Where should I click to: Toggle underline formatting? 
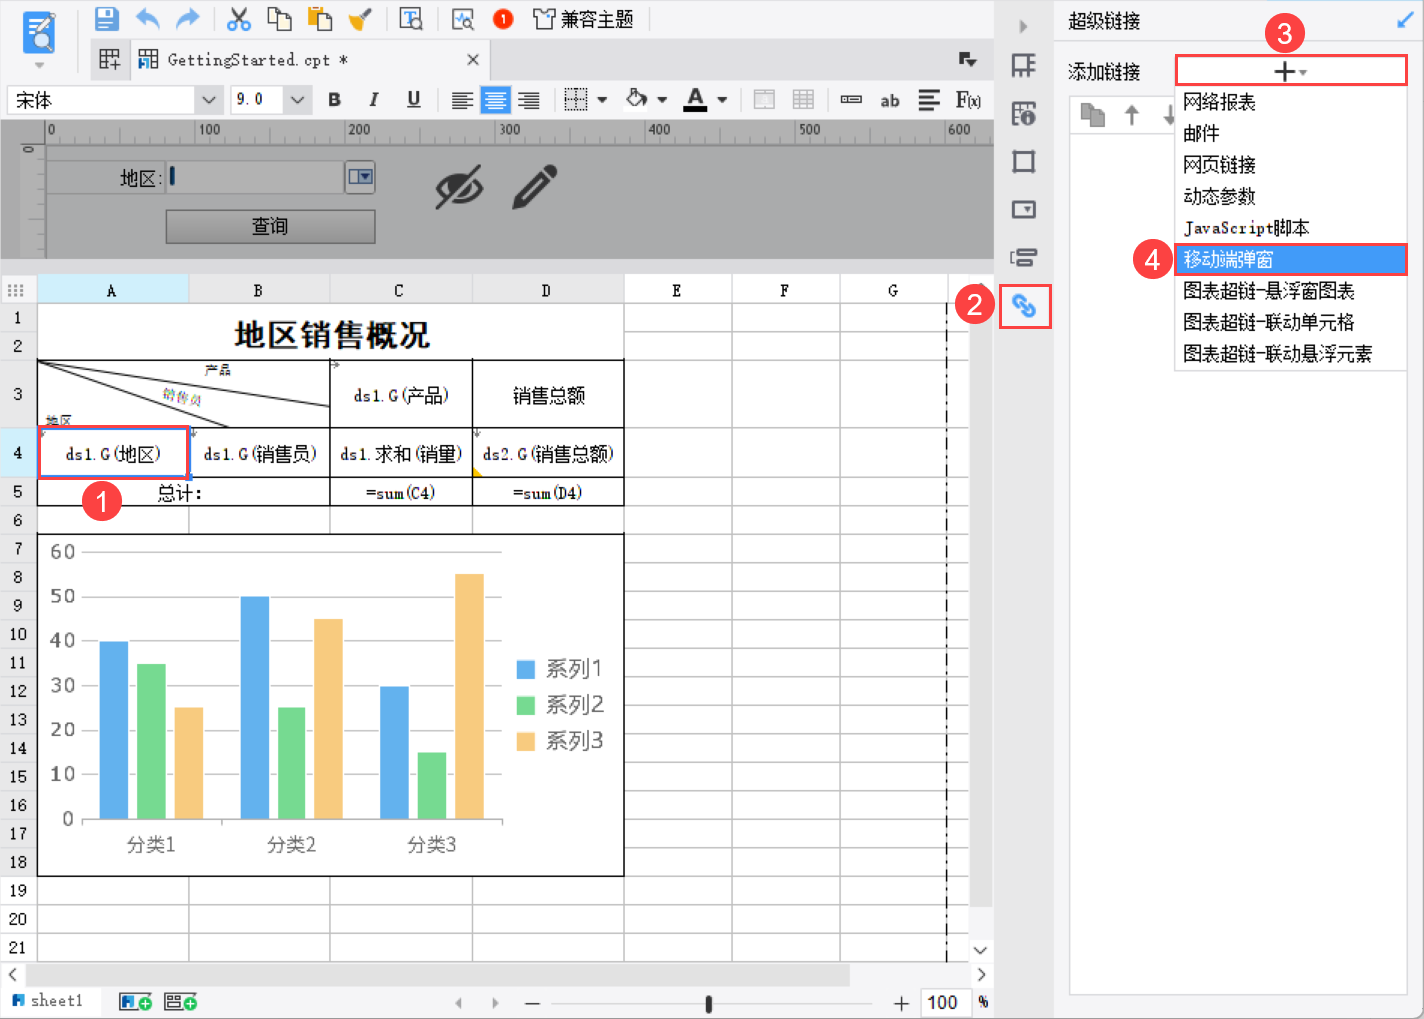point(413,99)
